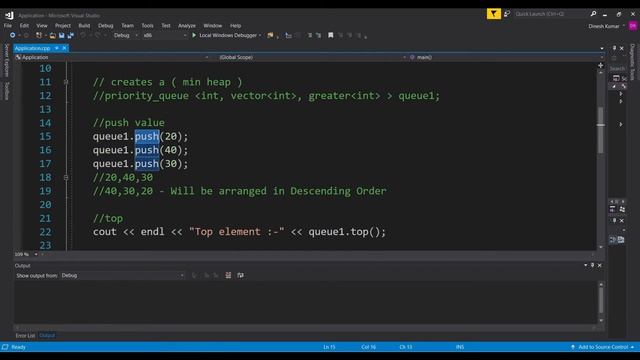
Task: Click the Output panel vertical scrollbar
Action: click(x=600, y=302)
